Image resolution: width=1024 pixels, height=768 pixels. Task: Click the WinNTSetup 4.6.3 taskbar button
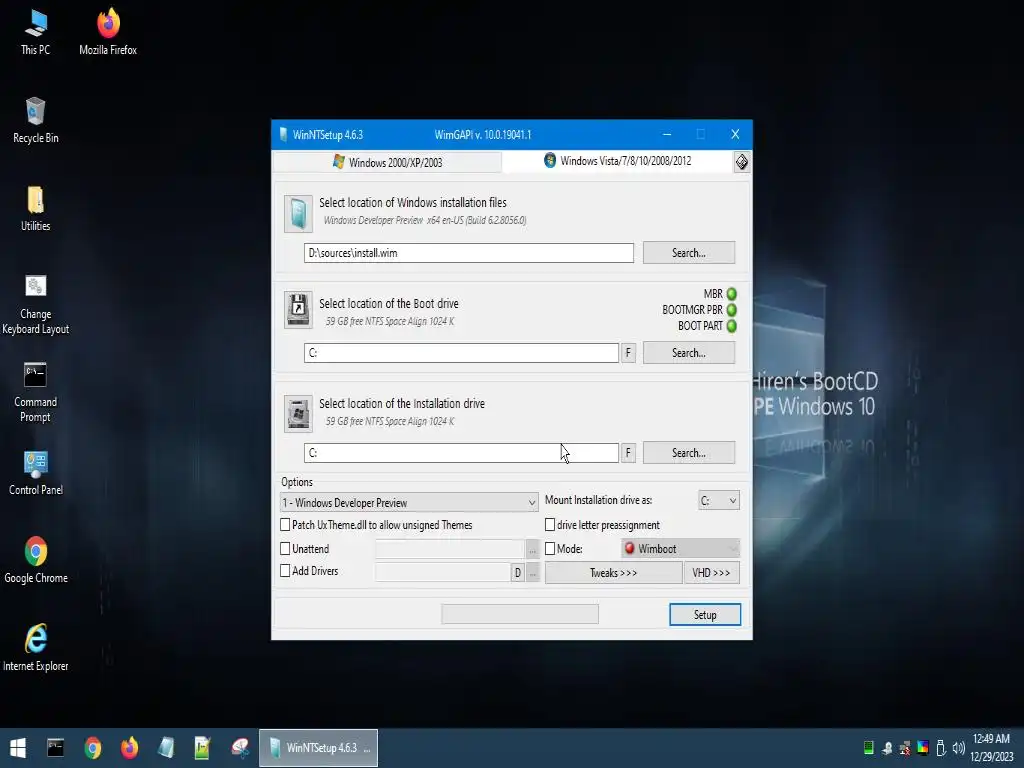[x=319, y=748]
